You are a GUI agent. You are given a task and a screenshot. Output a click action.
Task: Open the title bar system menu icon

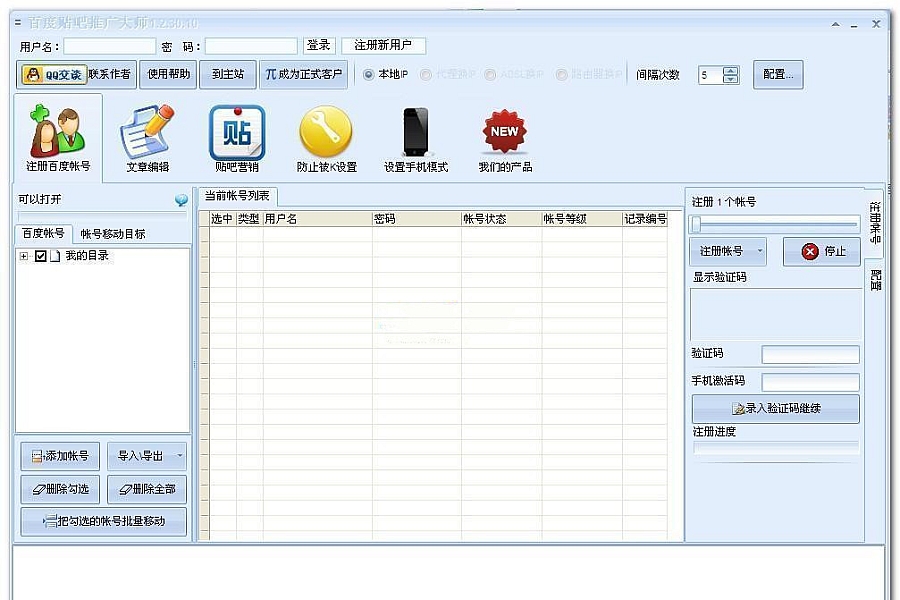[18, 23]
